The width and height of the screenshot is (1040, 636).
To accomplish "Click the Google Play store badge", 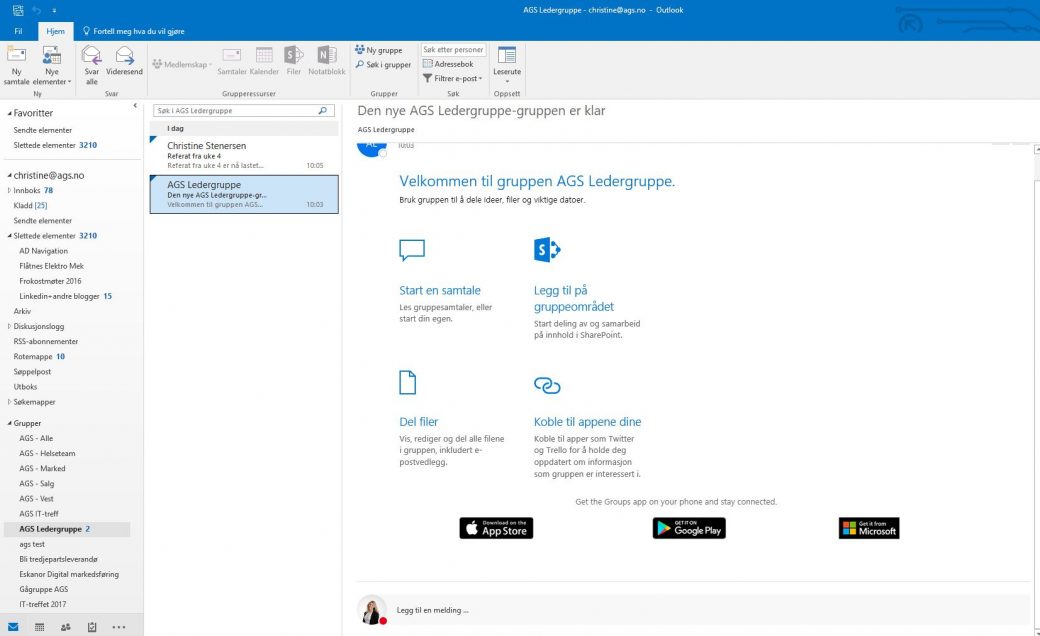I will (689, 528).
